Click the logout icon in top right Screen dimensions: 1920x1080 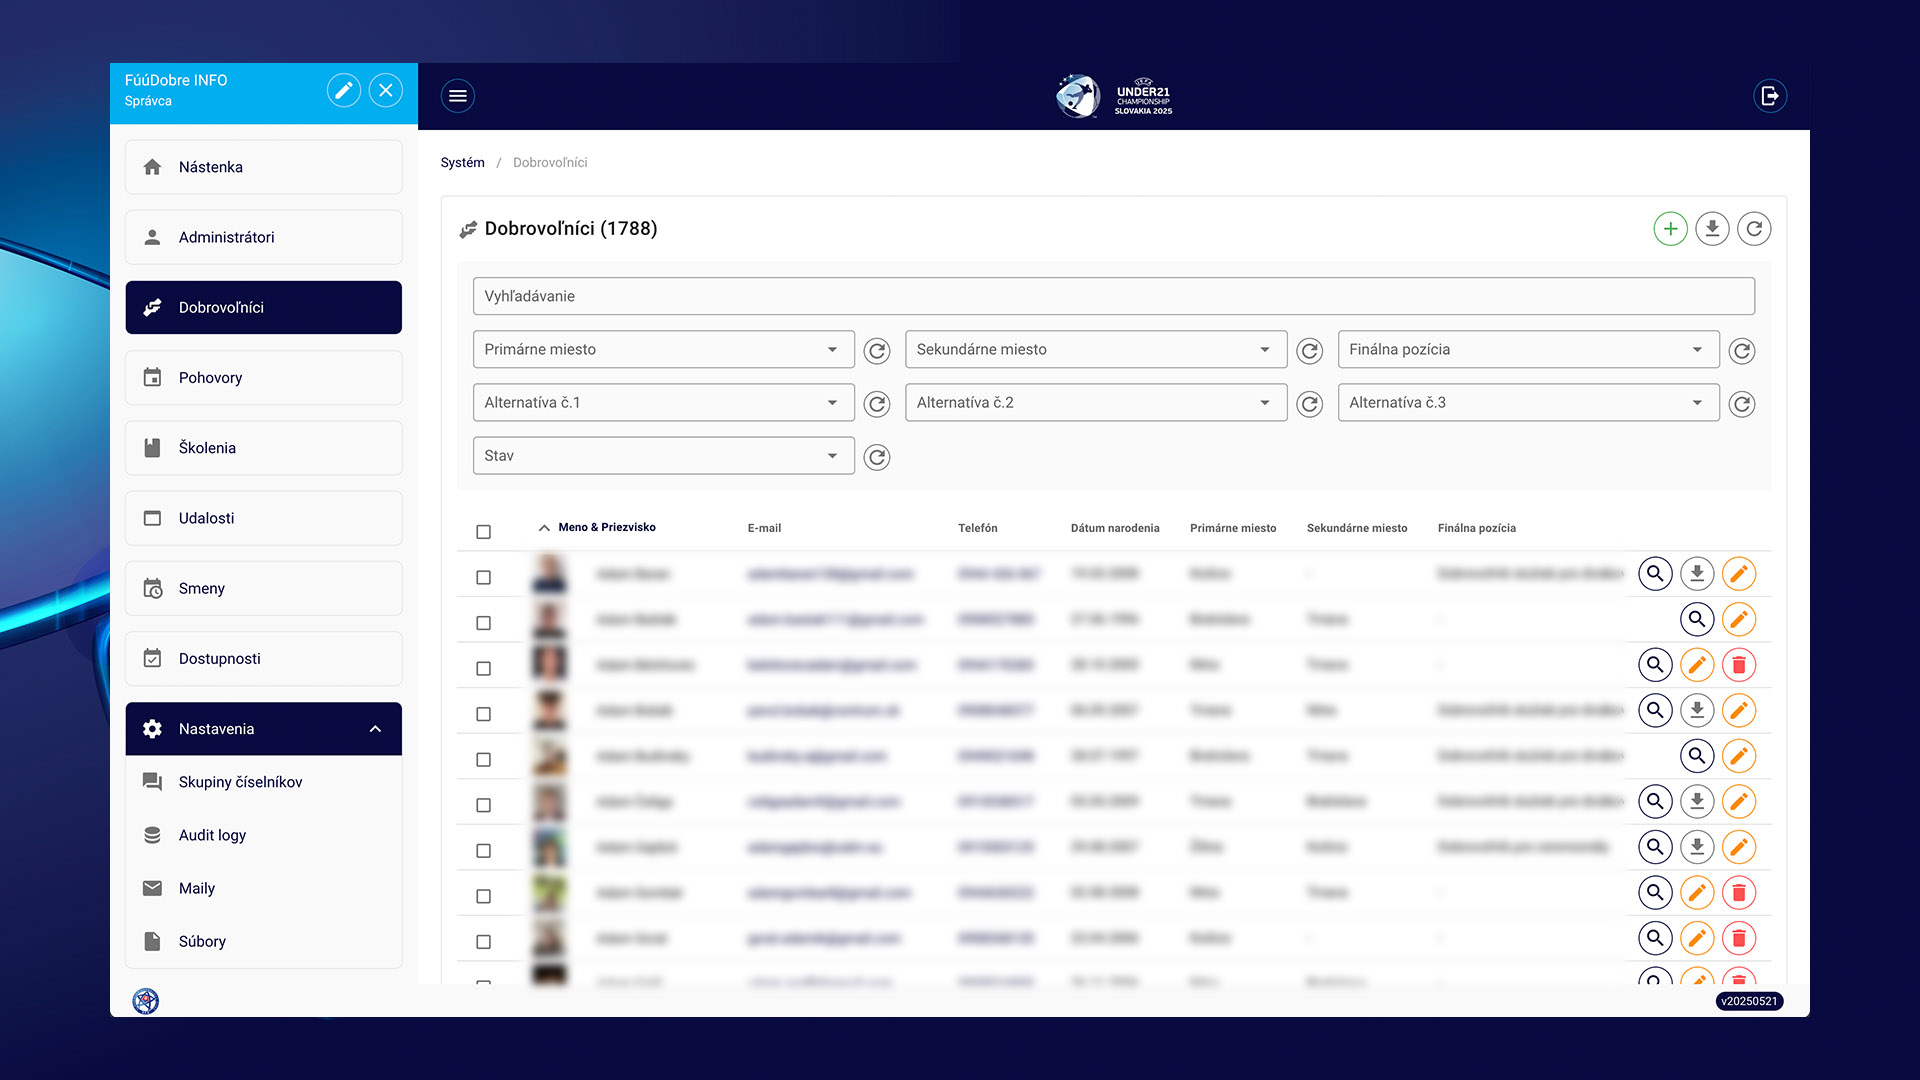click(x=1770, y=96)
